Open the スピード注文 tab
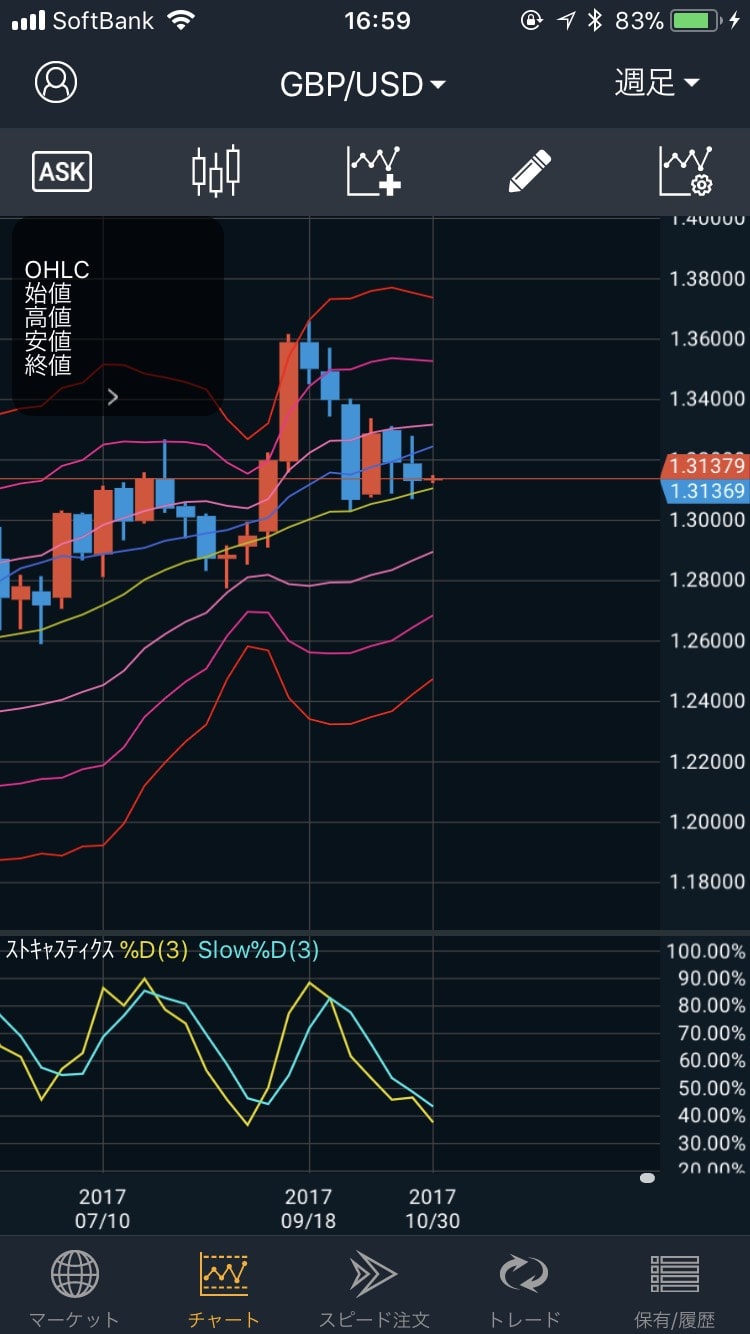 [x=374, y=1290]
